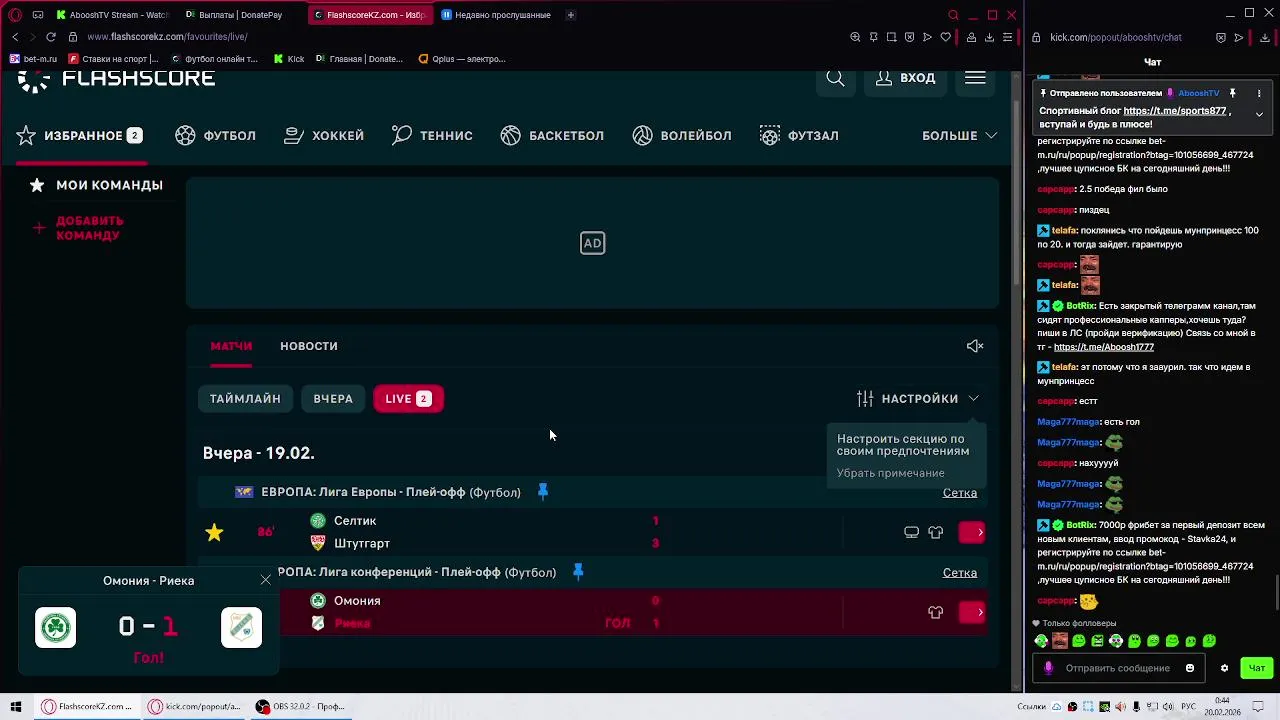
Task: Open the t.me/sports877 link in pinned message
Action: (x=1174, y=111)
